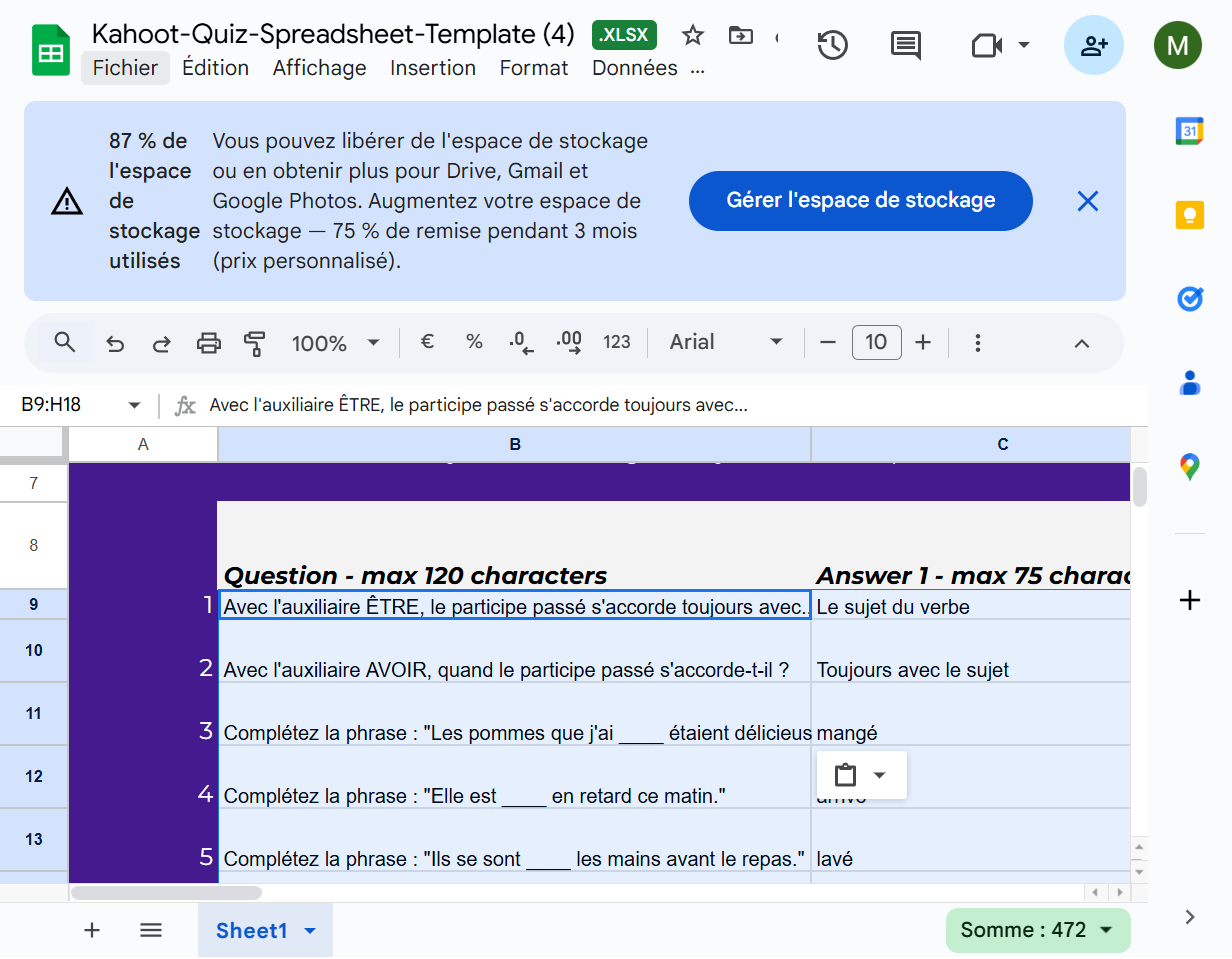This screenshot has height=959, width=1232.
Task: Open Google Tasks side panel
Action: (x=1189, y=299)
